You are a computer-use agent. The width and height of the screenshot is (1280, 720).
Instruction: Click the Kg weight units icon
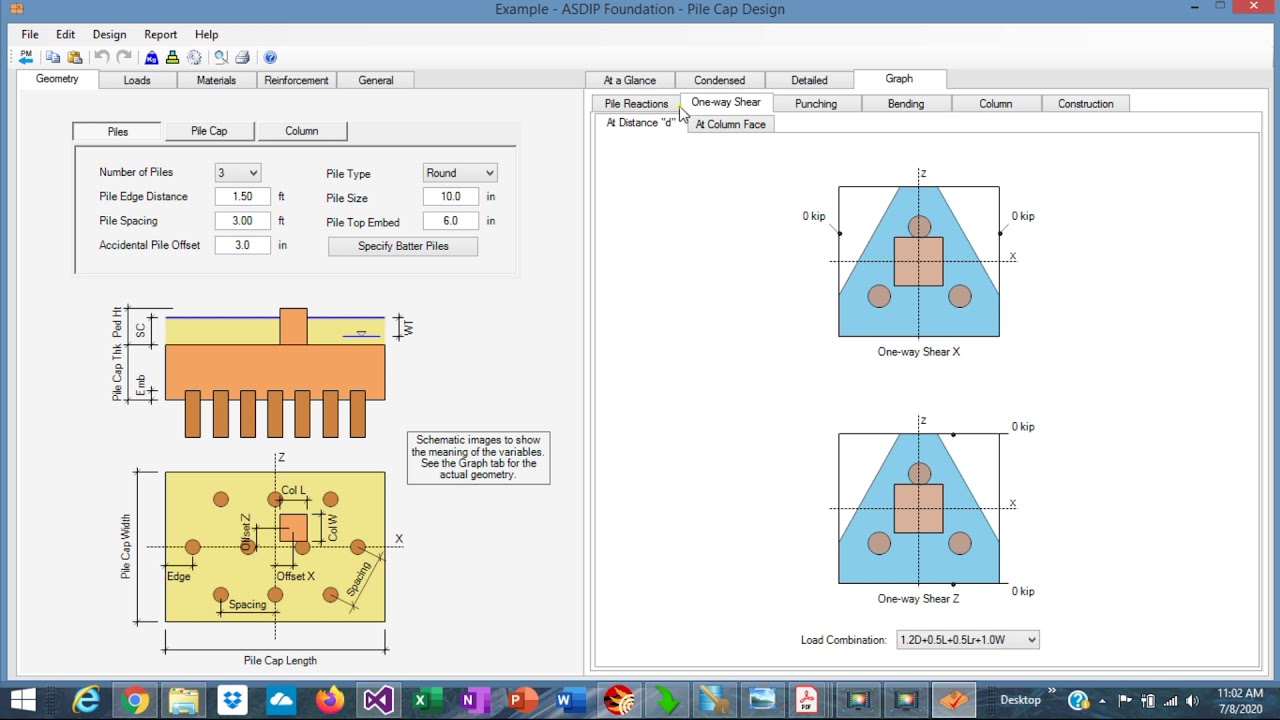pyautogui.click(x=151, y=57)
